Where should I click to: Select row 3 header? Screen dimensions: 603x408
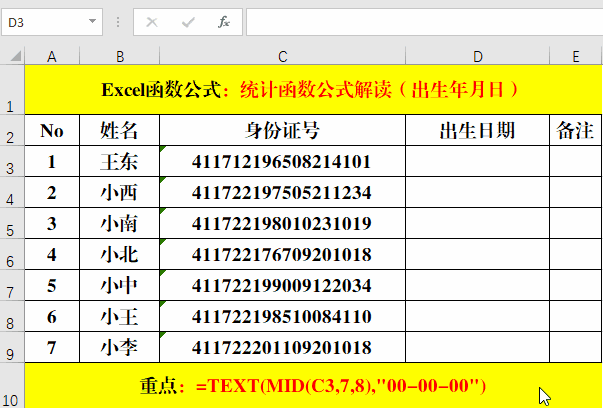click(12, 161)
